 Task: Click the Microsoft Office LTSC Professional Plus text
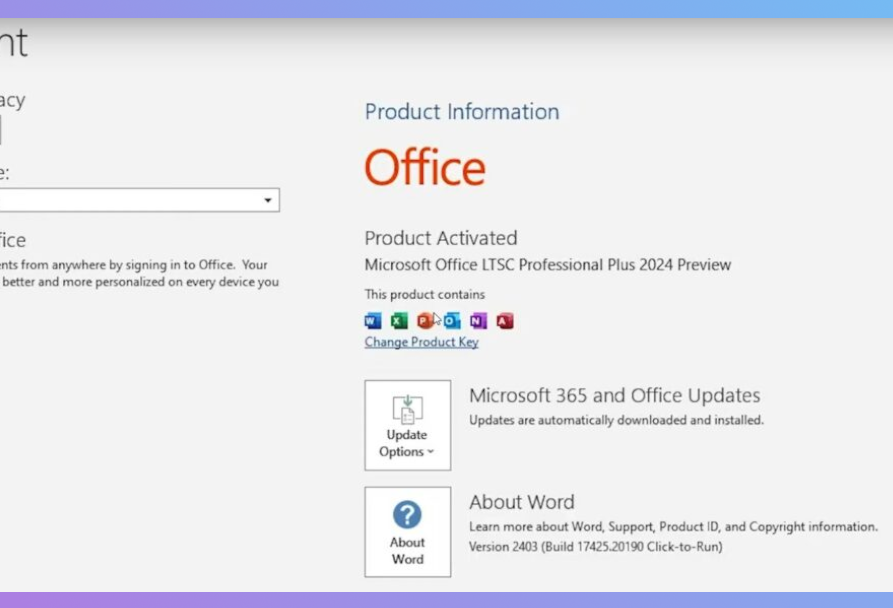click(x=547, y=265)
